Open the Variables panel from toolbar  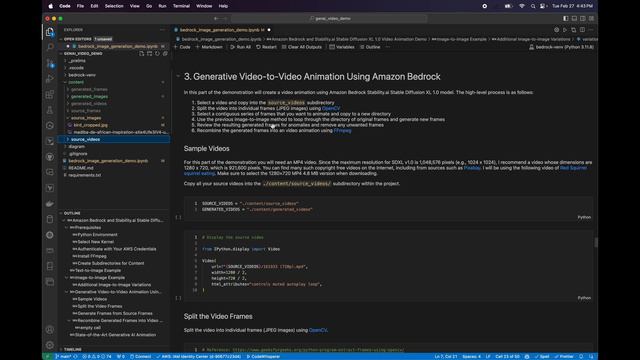[x=342, y=47]
